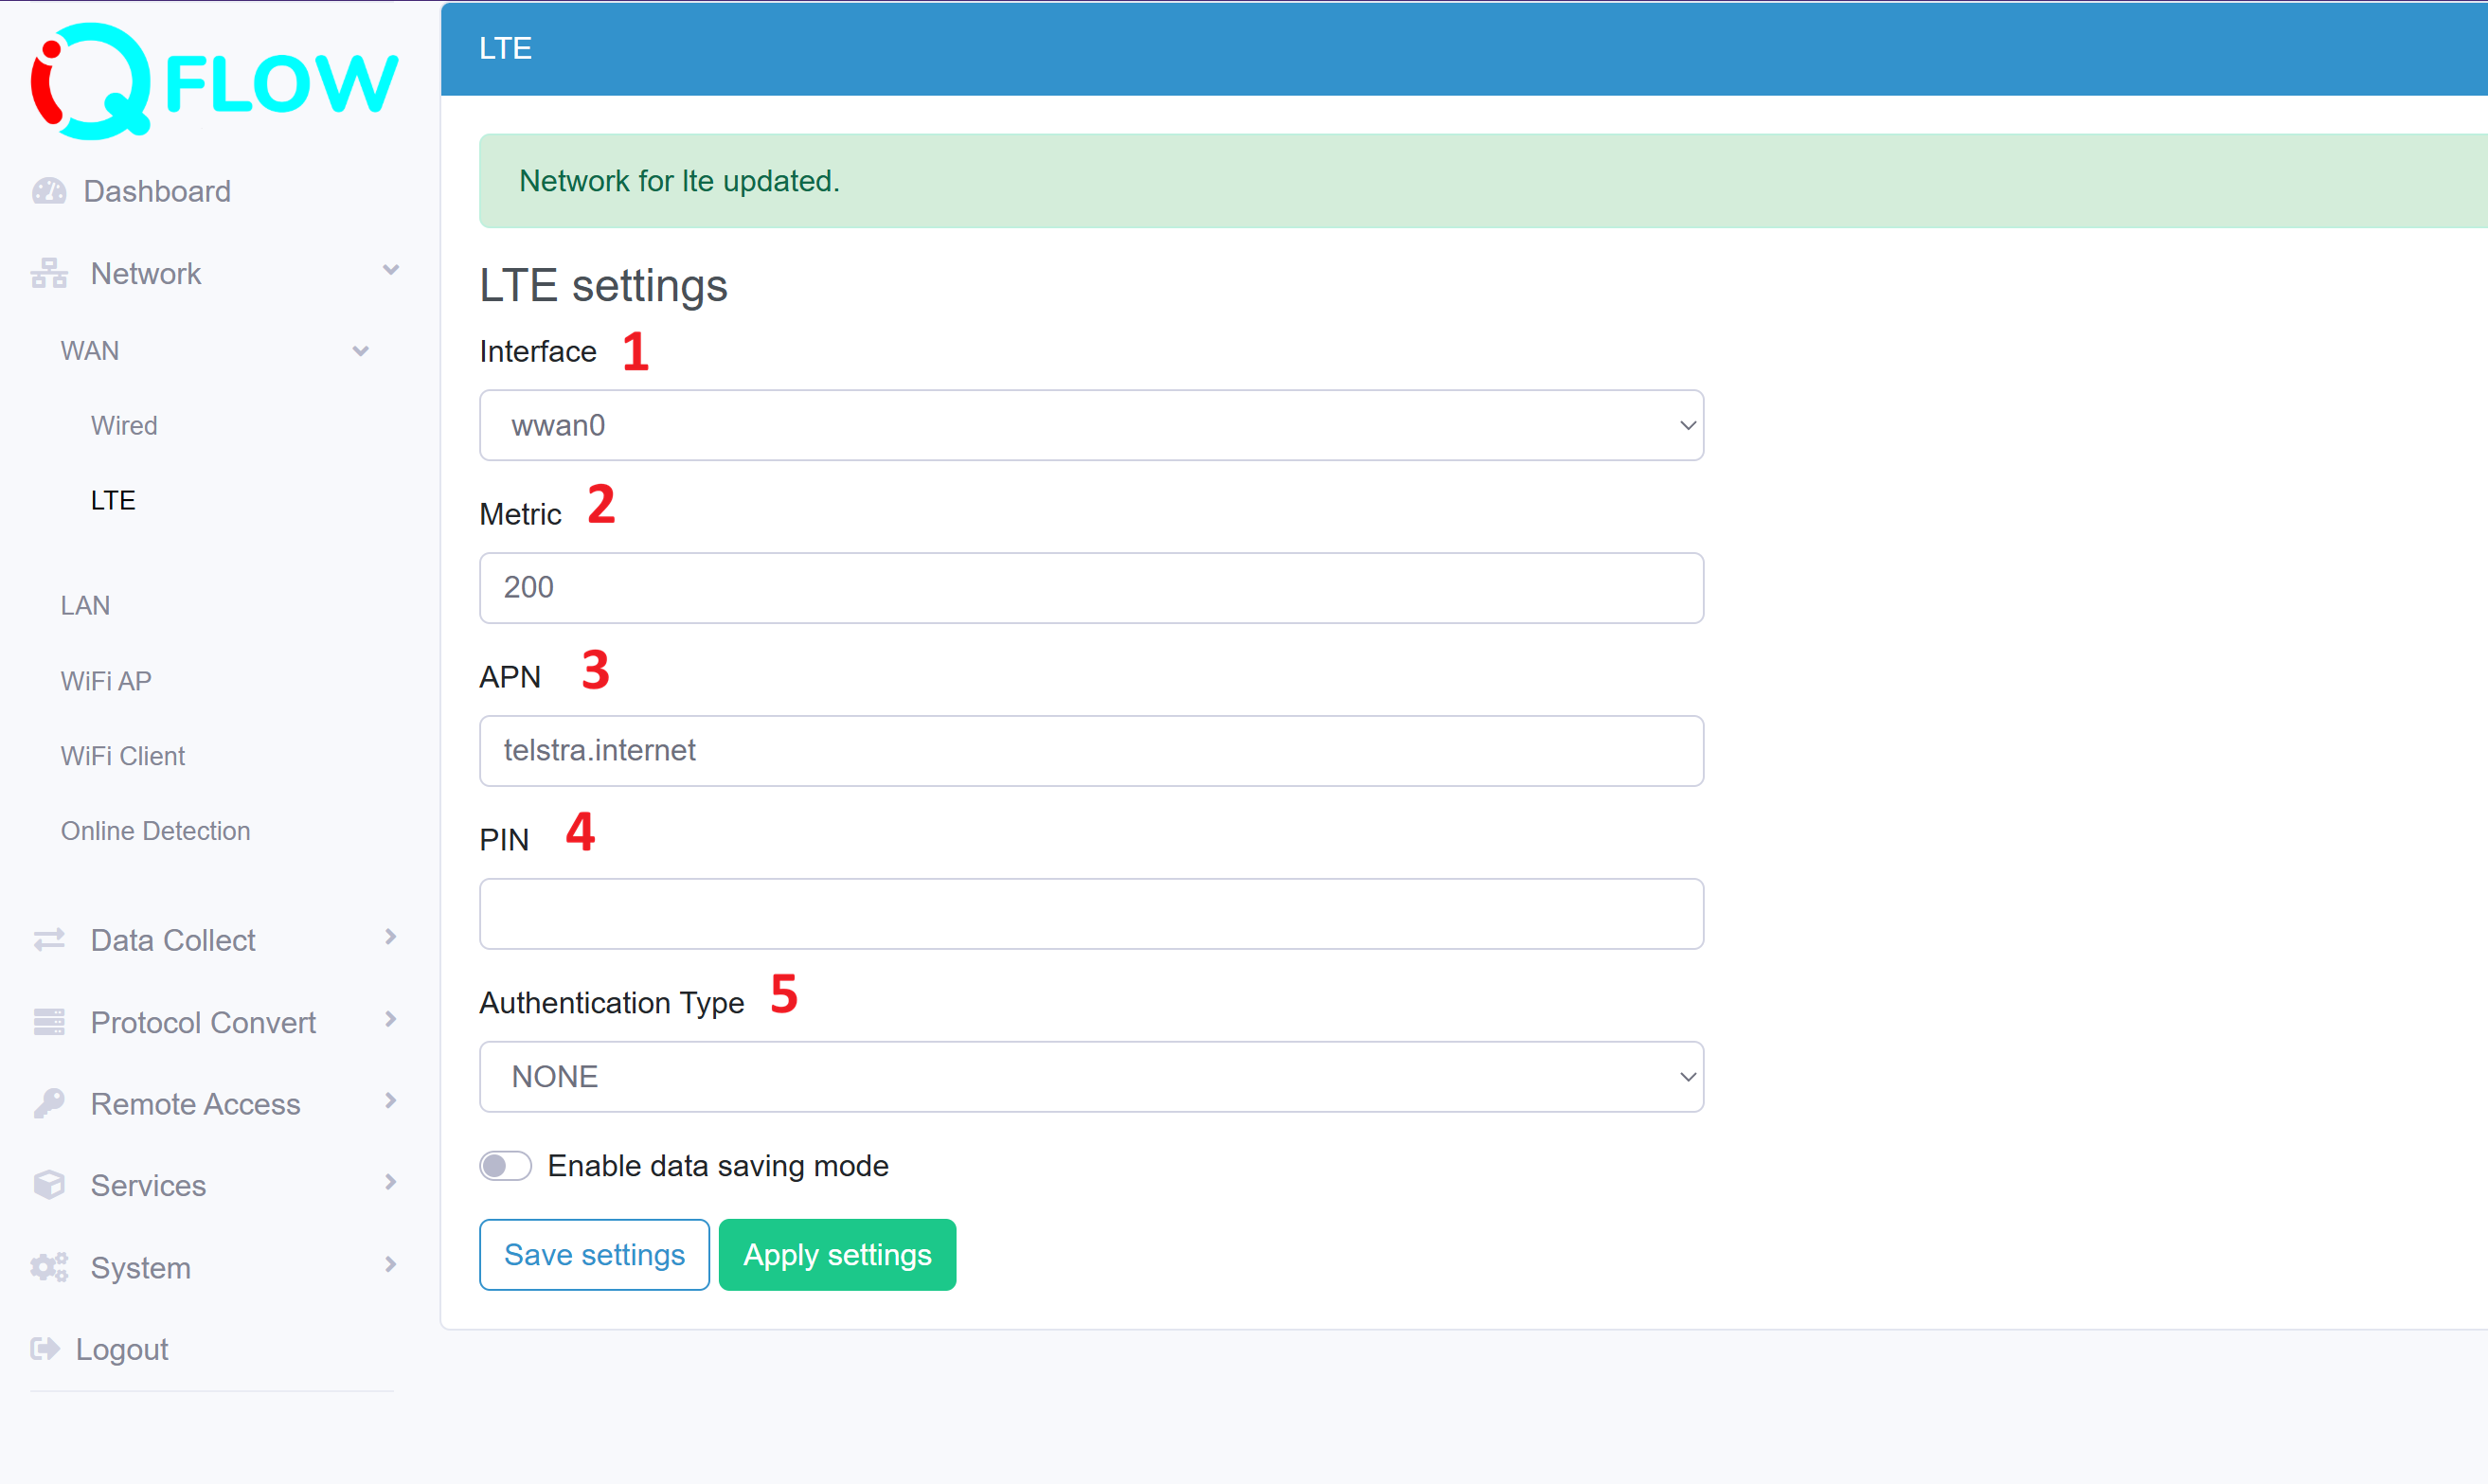Click the Network sidebar icon
The image size is (2488, 1484).
(x=48, y=273)
